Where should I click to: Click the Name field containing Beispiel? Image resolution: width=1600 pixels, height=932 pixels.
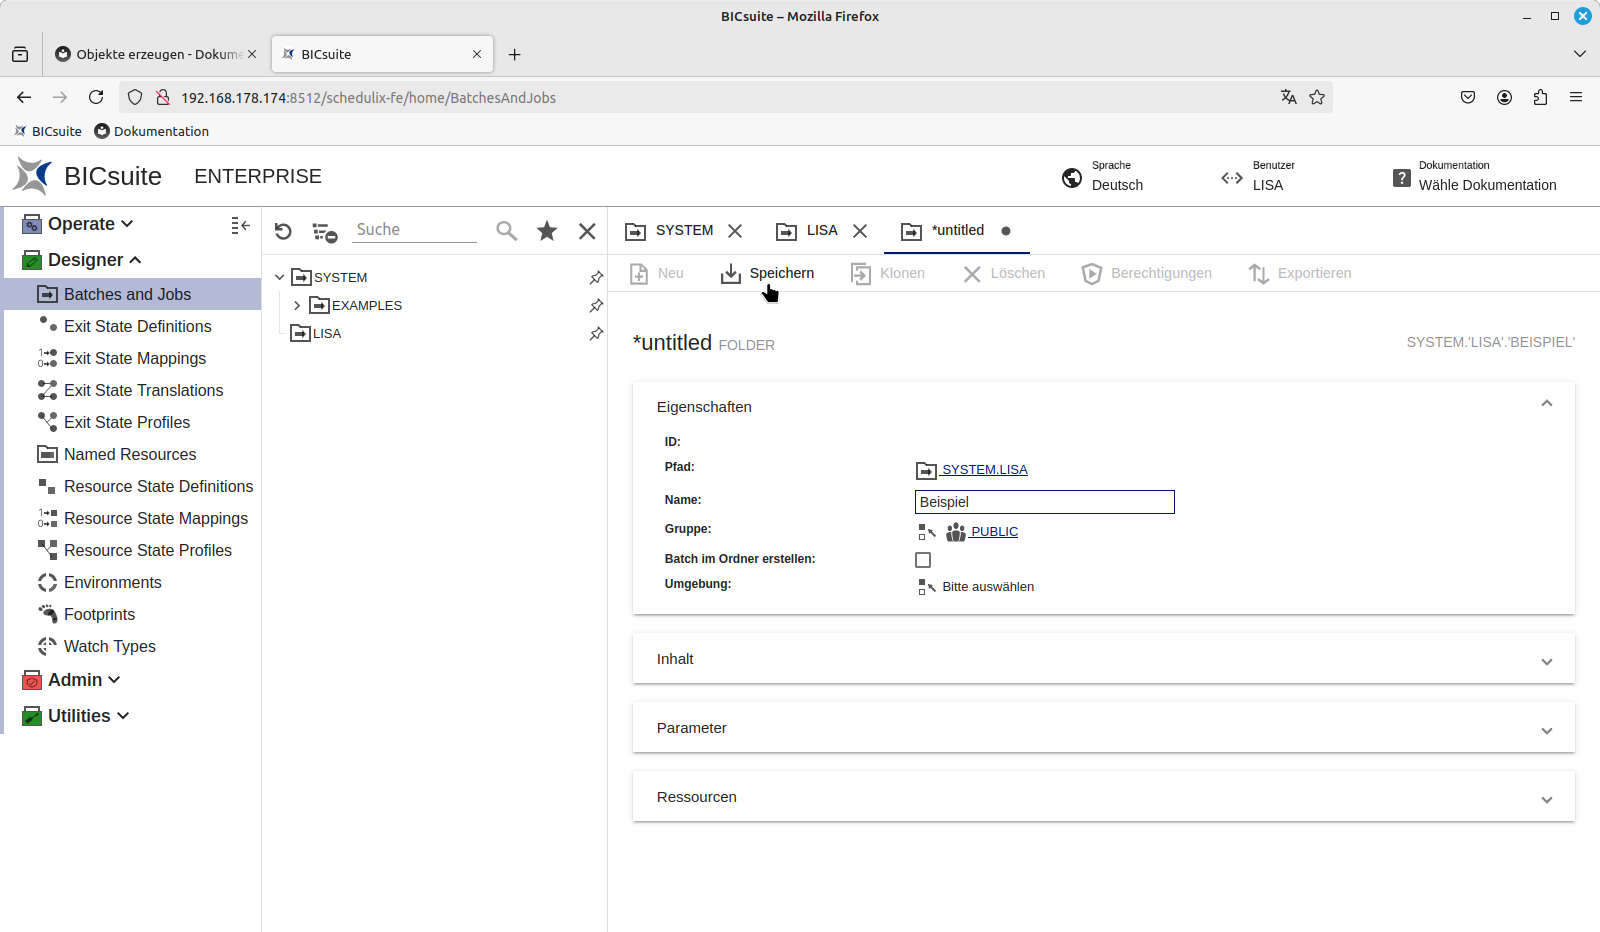(x=1043, y=501)
